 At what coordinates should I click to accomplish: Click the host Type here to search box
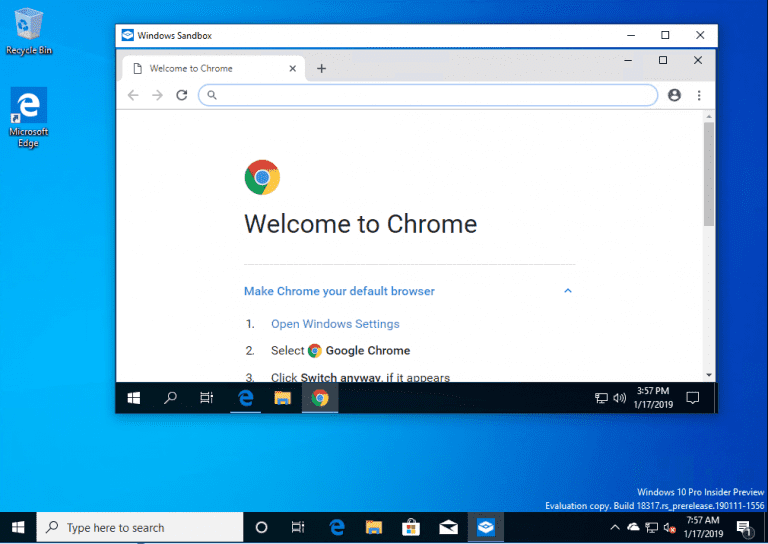tap(140, 527)
